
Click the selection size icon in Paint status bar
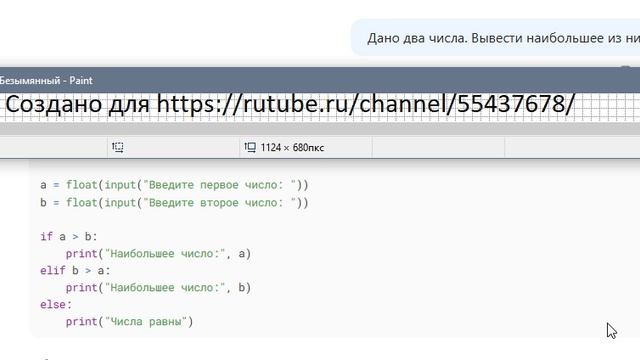pyautogui.click(x=118, y=147)
